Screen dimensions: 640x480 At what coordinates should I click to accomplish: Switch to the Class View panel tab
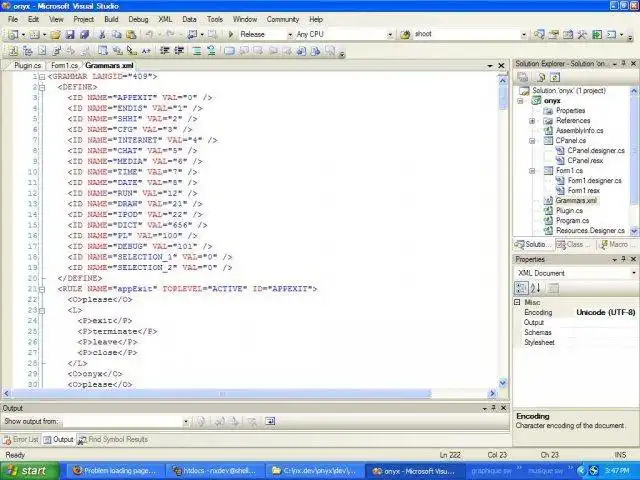pos(574,244)
